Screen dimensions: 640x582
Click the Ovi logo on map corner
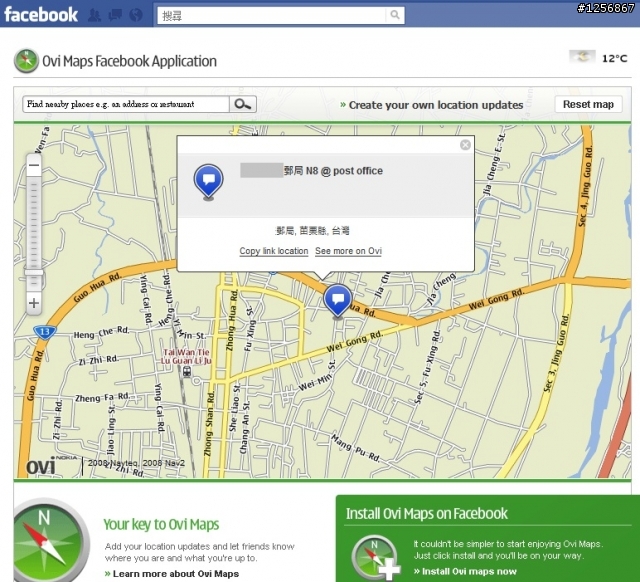tap(41, 466)
